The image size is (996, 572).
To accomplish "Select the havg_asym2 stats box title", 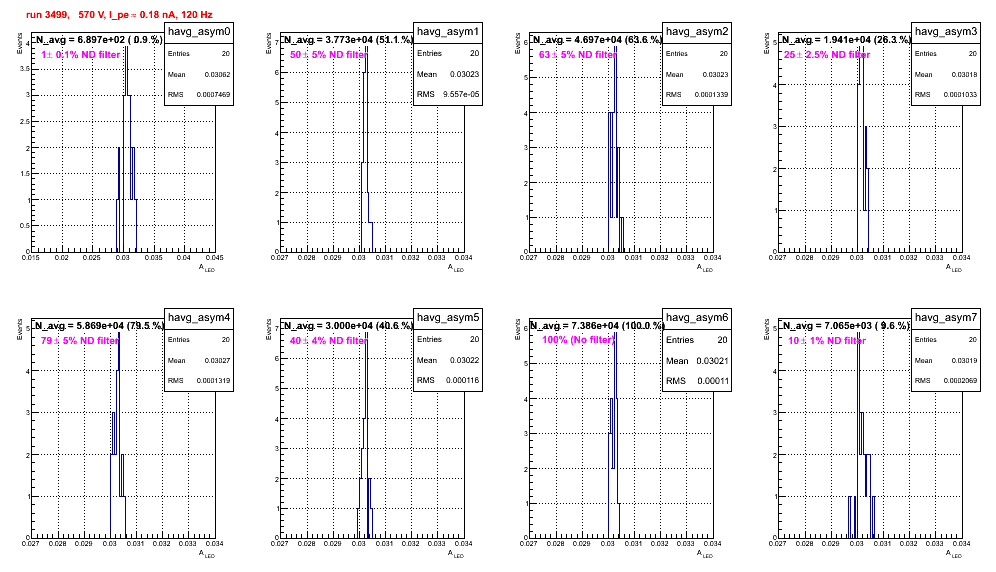I will tap(697, 32).
